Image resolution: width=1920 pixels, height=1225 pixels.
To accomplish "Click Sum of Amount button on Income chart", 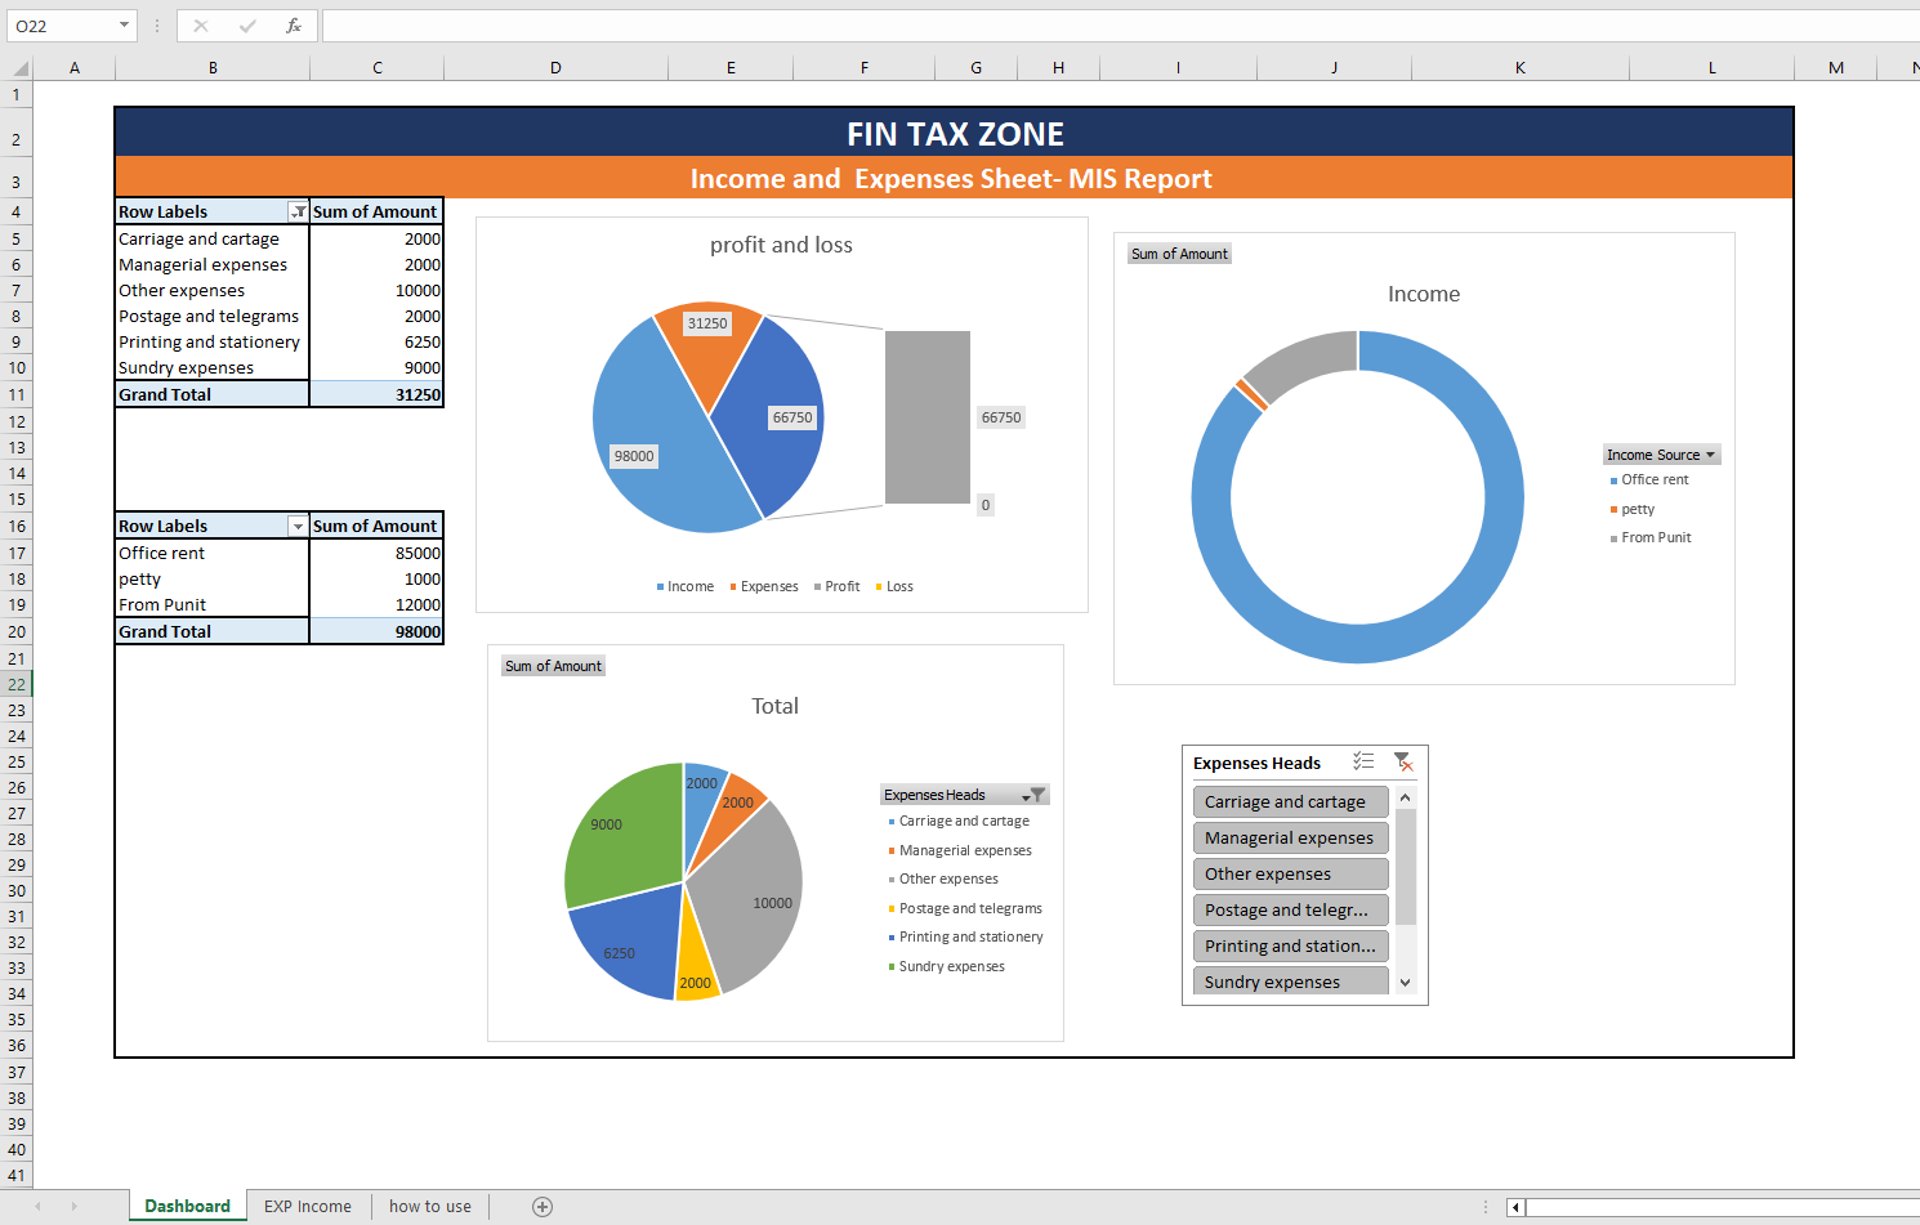I will point(1179,254).
